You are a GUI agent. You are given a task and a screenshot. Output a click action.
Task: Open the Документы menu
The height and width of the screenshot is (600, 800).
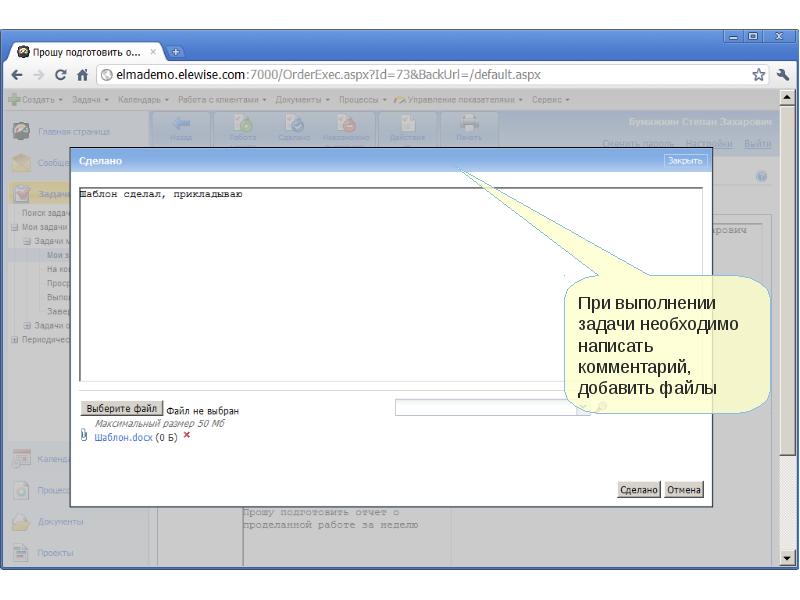click(x=302, y=100)
